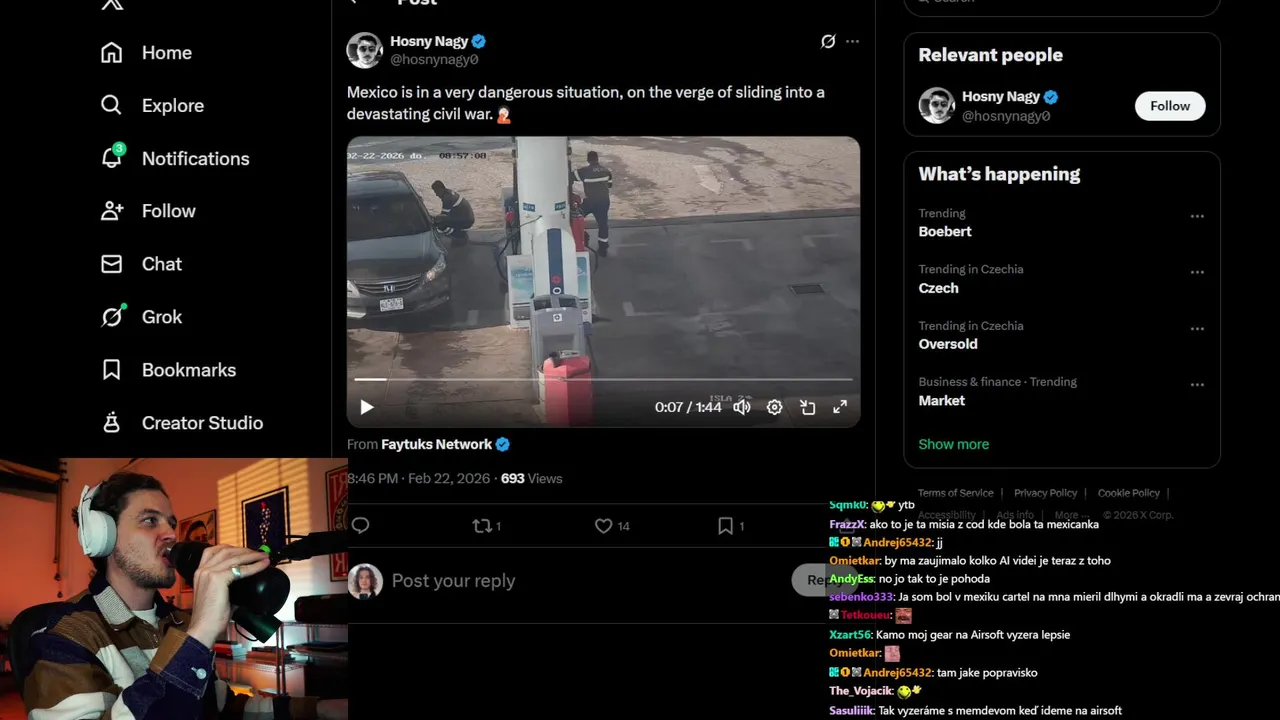The height and width of the screenshot is (720, 1280).
Task: Expand the video to fullscreen
Action: 840,407
